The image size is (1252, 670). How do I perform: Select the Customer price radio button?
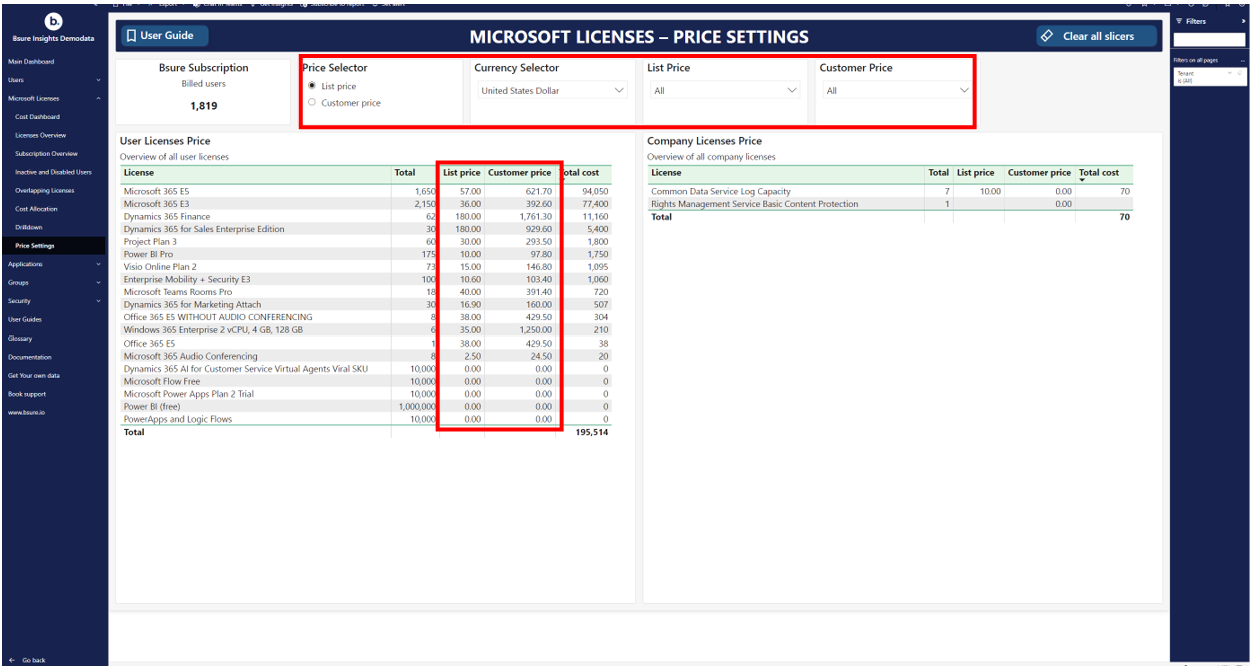pos(312,103)
